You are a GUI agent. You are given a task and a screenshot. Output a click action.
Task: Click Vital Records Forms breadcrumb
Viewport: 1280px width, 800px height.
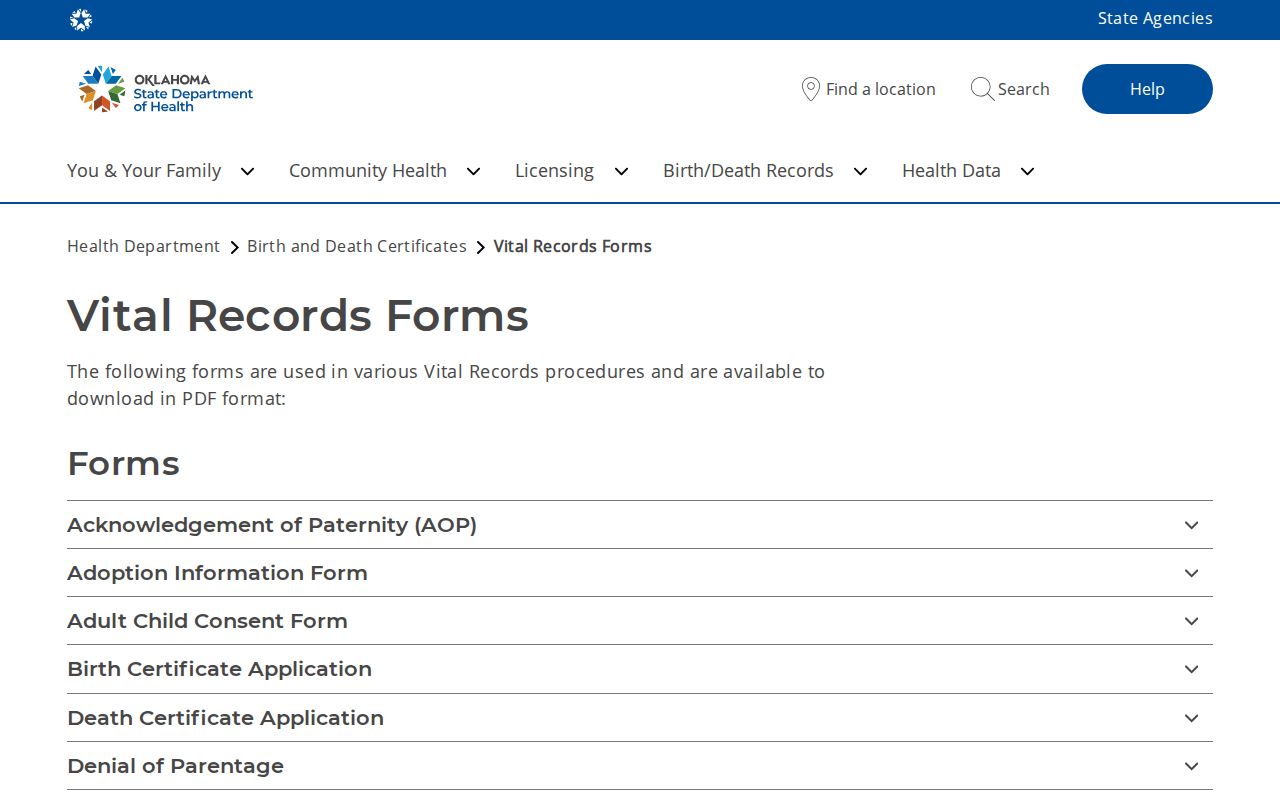click(x=573, y=246)
